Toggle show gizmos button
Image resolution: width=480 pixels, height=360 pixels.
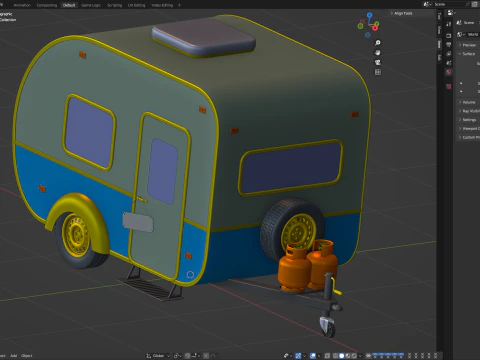tap(298, 356)
